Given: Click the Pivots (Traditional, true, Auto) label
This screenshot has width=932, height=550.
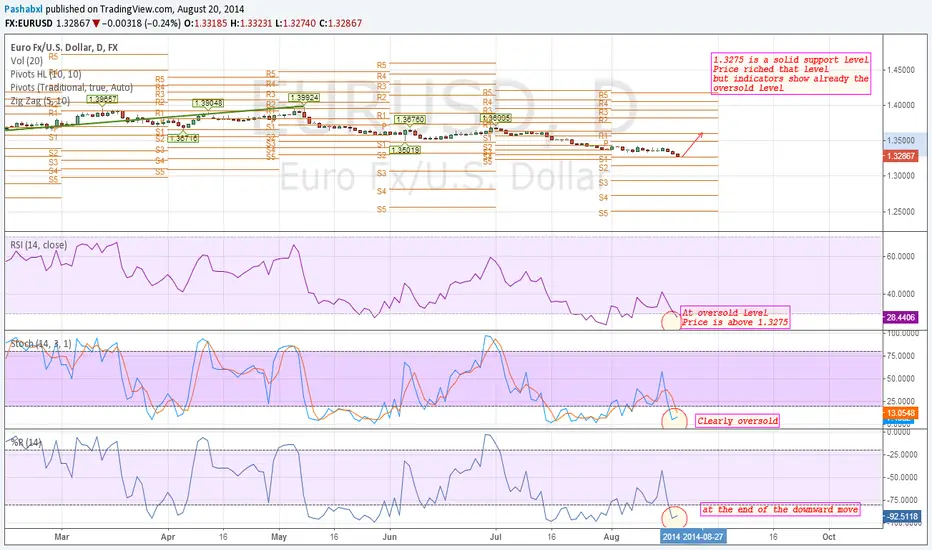Looking at the screenshot, I should 71,87.
